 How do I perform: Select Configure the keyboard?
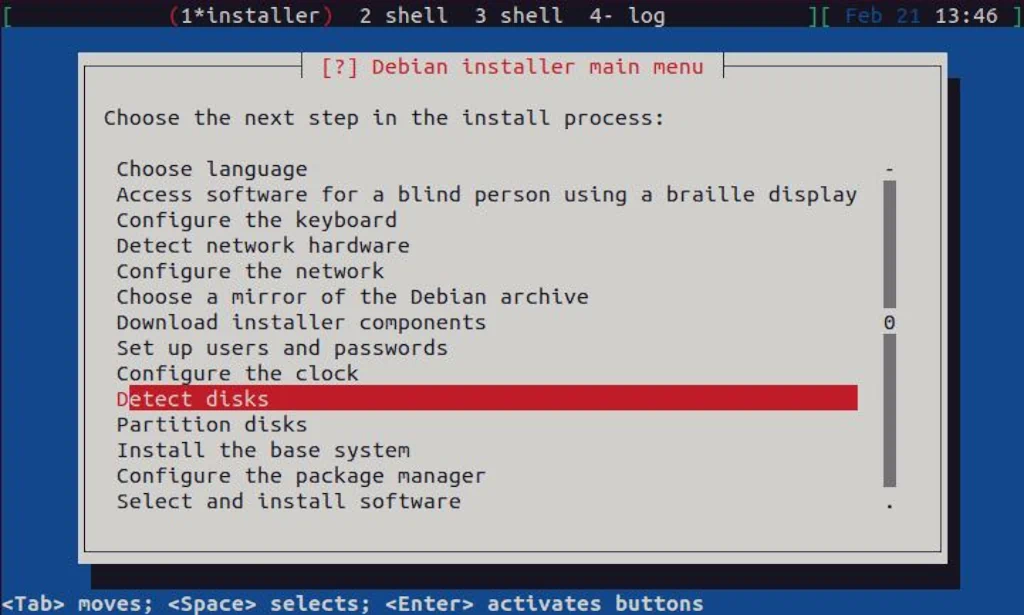pos(256,219)
